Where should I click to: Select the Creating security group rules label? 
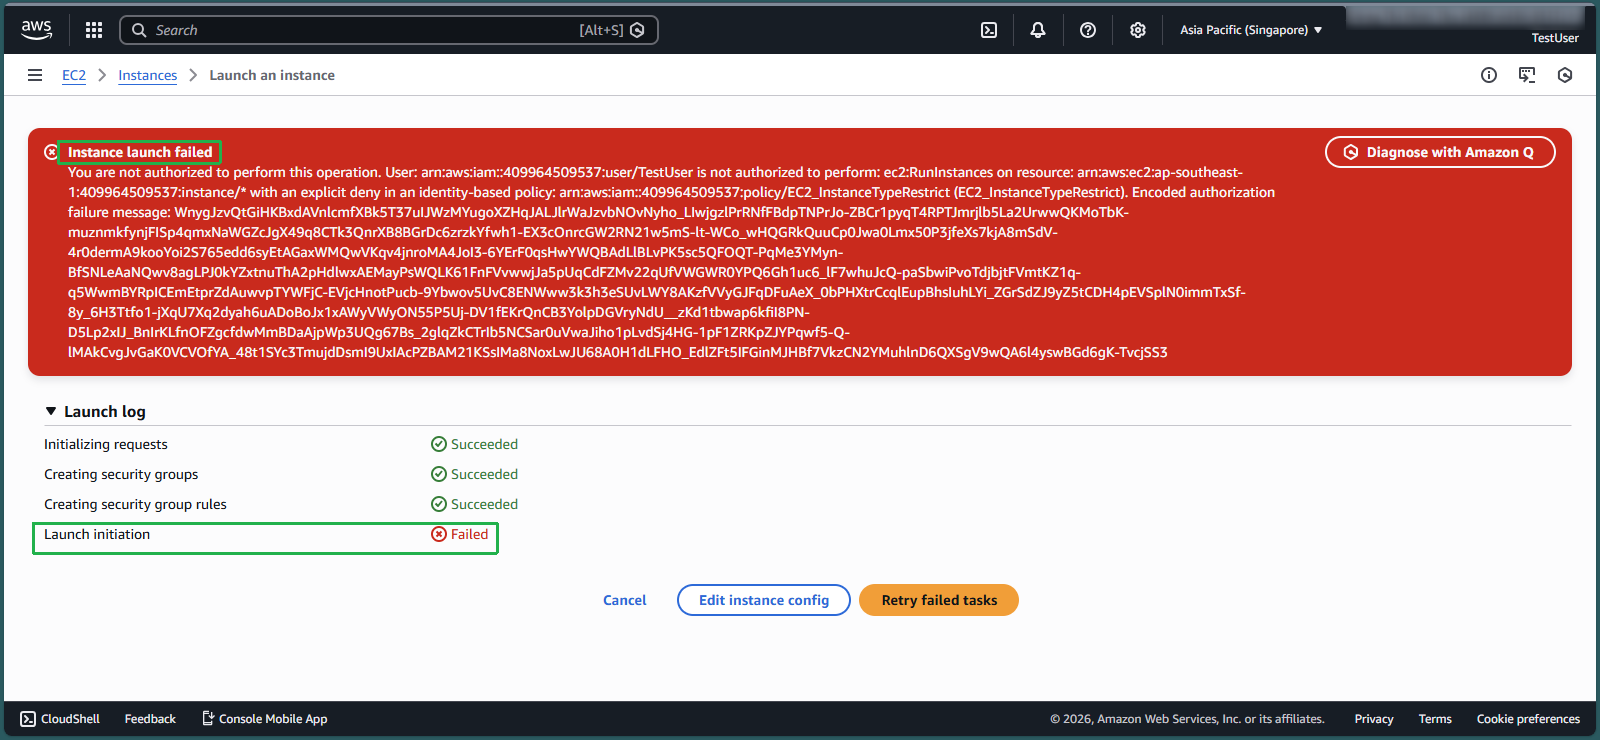click(x=135, y=504)
